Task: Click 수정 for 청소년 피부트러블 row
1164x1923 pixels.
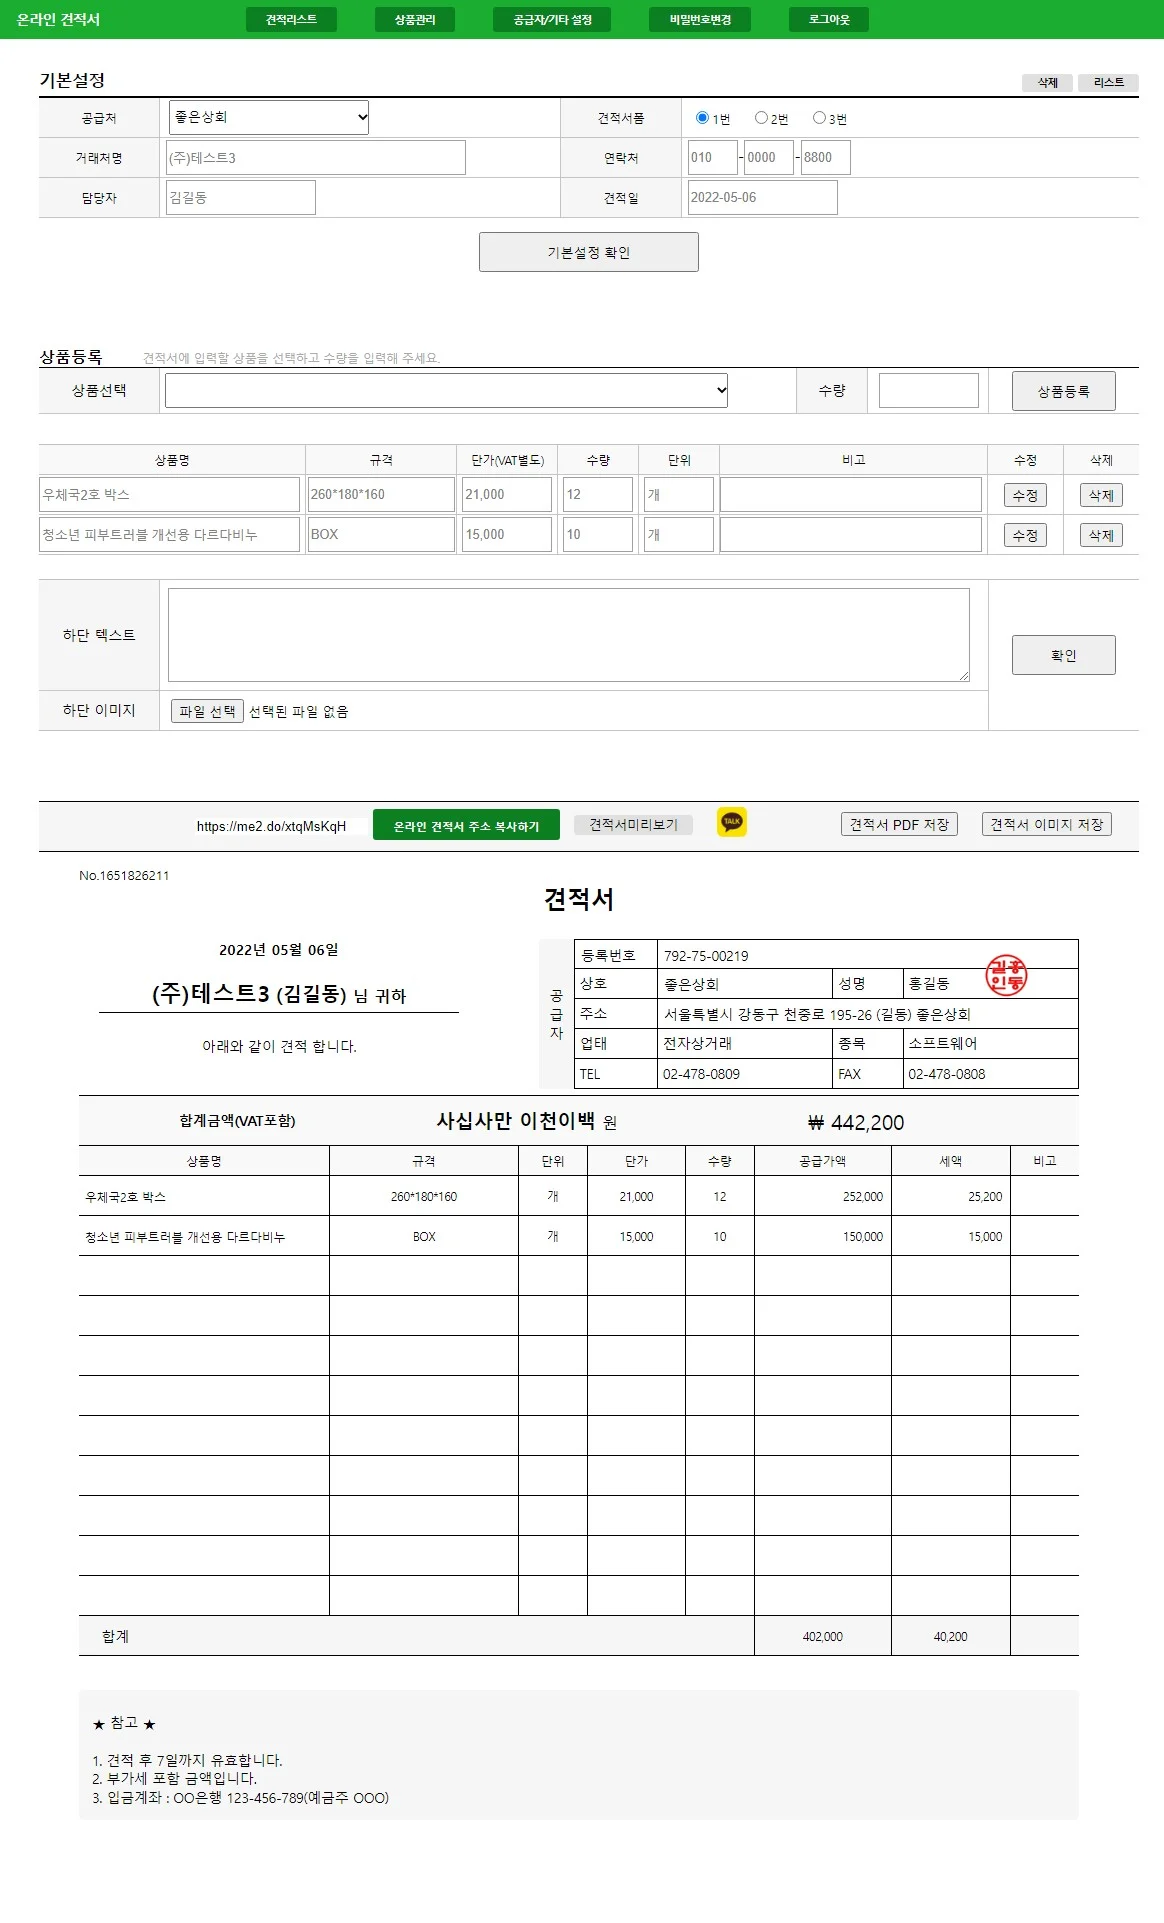Action: 1025,535
